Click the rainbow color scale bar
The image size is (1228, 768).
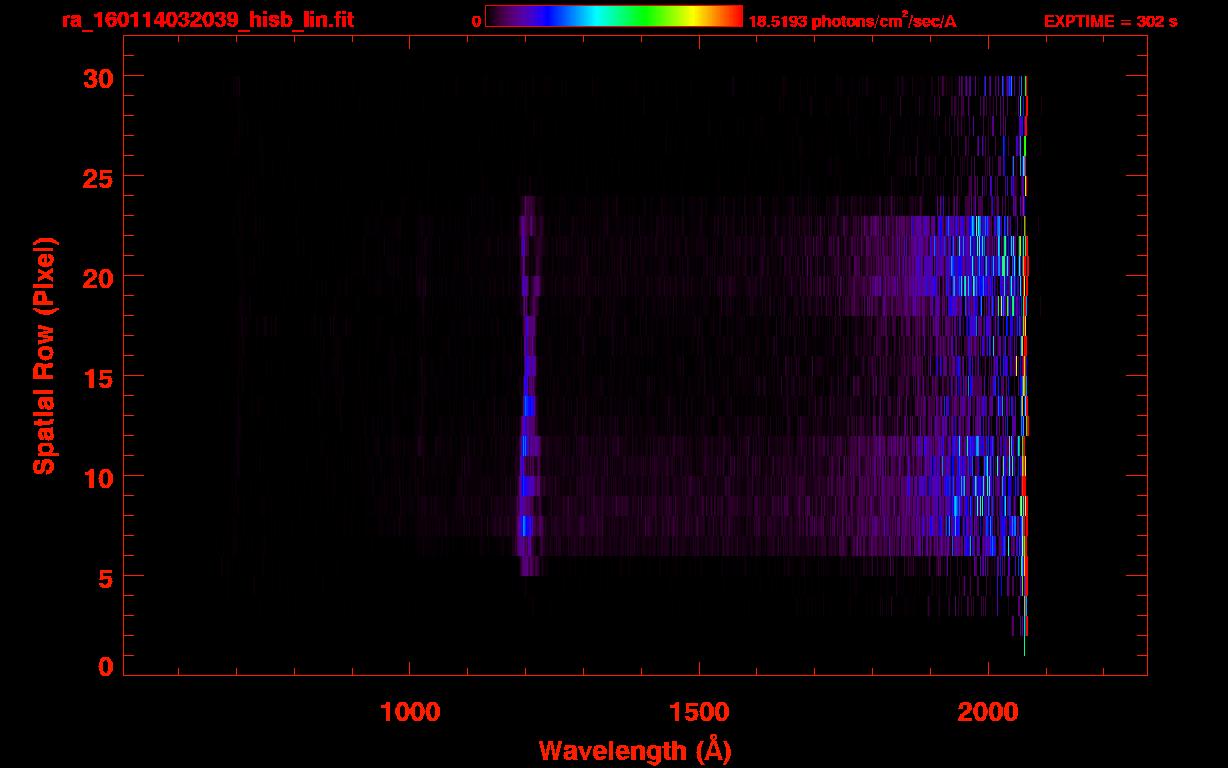click(x=614, y=16)
